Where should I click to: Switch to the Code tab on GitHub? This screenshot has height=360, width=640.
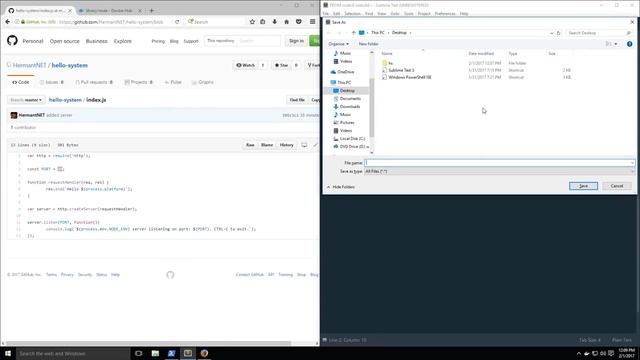pyautogui.click(x=20, y=82)
